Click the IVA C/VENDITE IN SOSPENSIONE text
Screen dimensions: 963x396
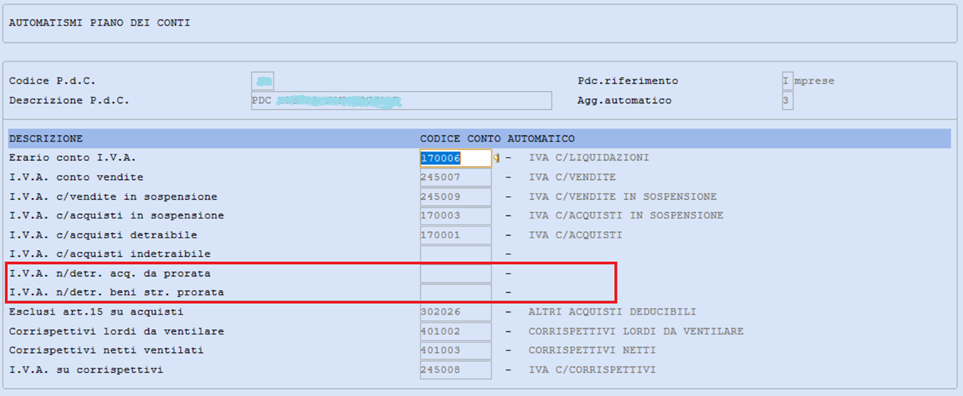click(623, 196)
